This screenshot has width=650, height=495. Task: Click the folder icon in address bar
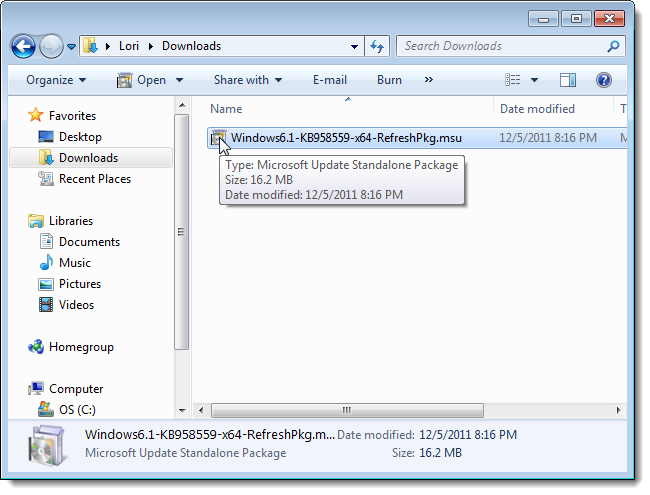coord(90,46)
